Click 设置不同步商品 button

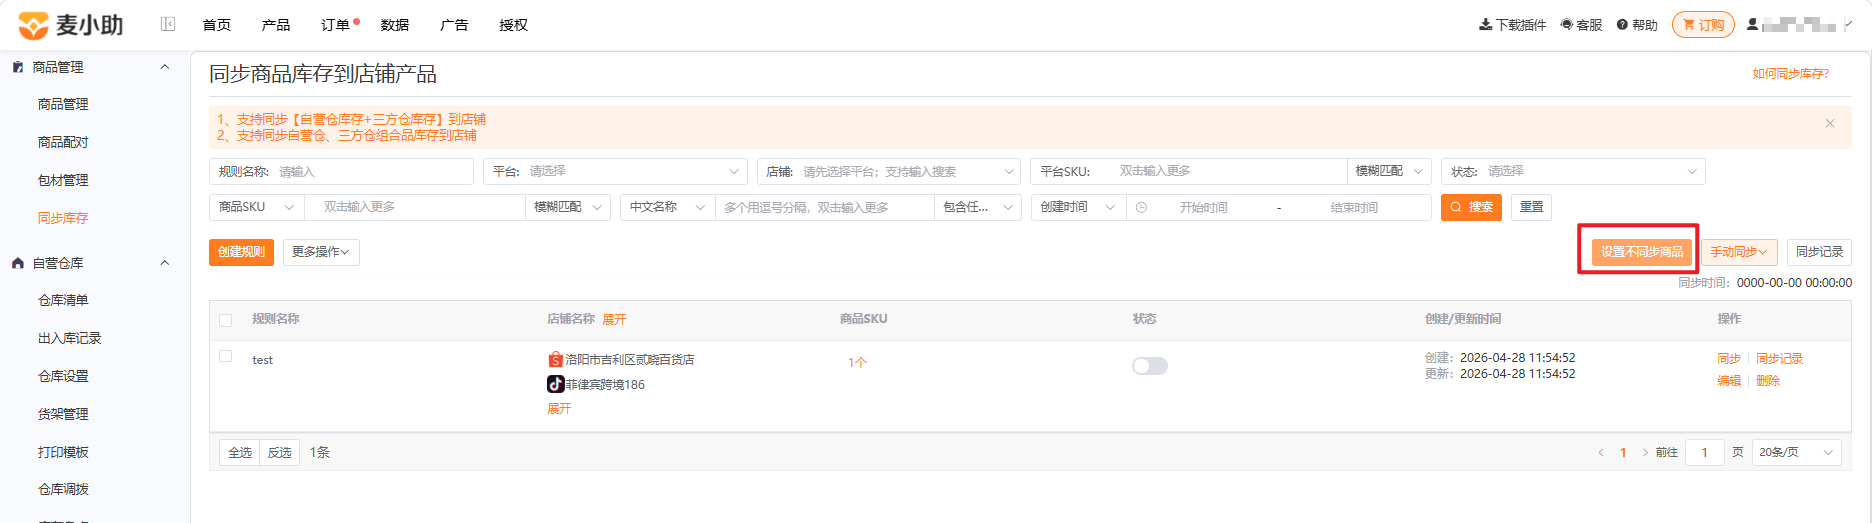(1641, 252)
